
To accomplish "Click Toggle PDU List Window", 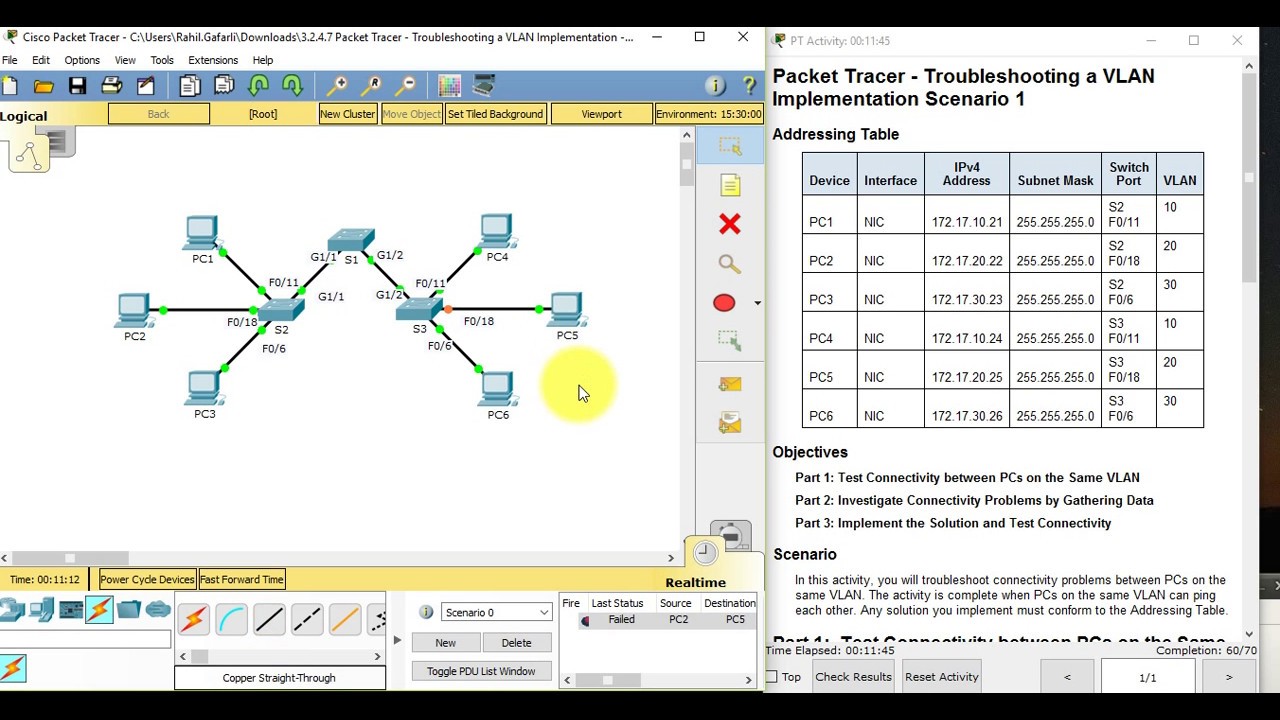I will tap(481, 671).
